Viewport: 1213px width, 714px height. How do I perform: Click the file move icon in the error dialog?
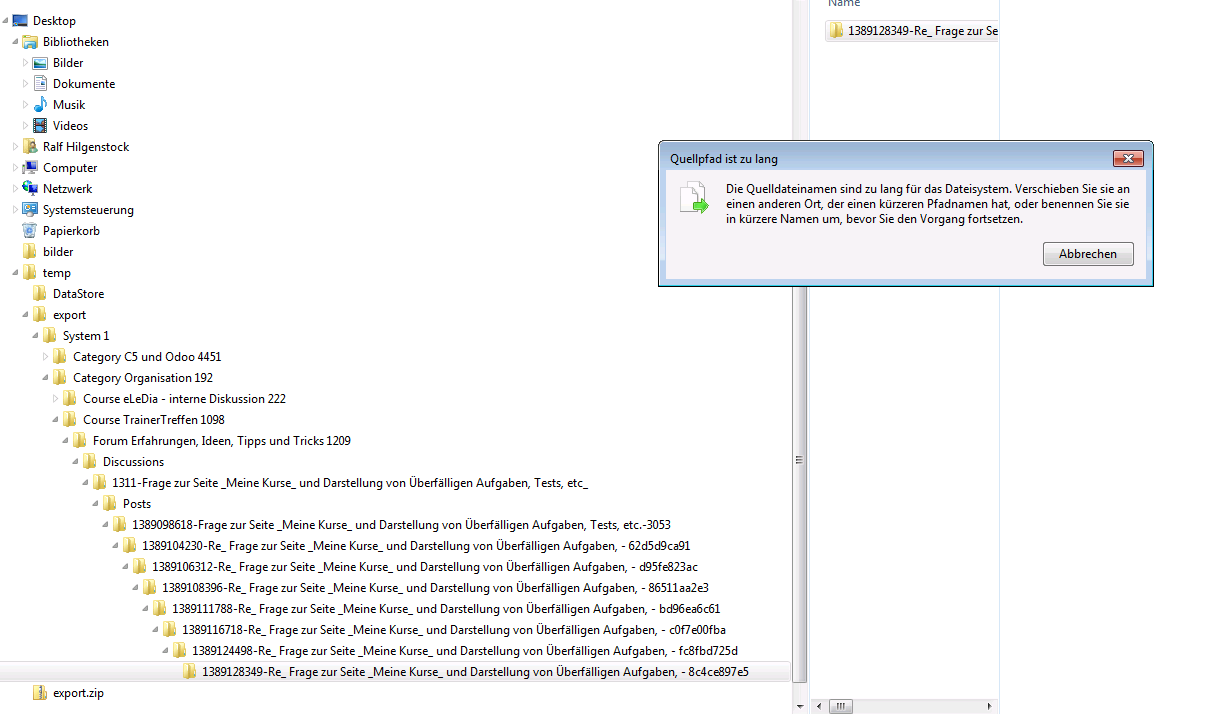(x=693, y=197)
